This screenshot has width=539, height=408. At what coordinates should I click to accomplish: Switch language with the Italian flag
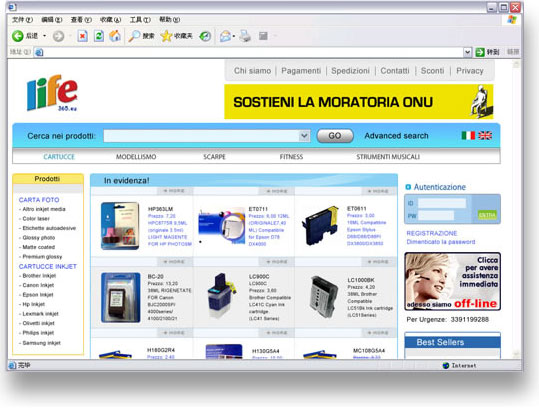coord(468,135)
